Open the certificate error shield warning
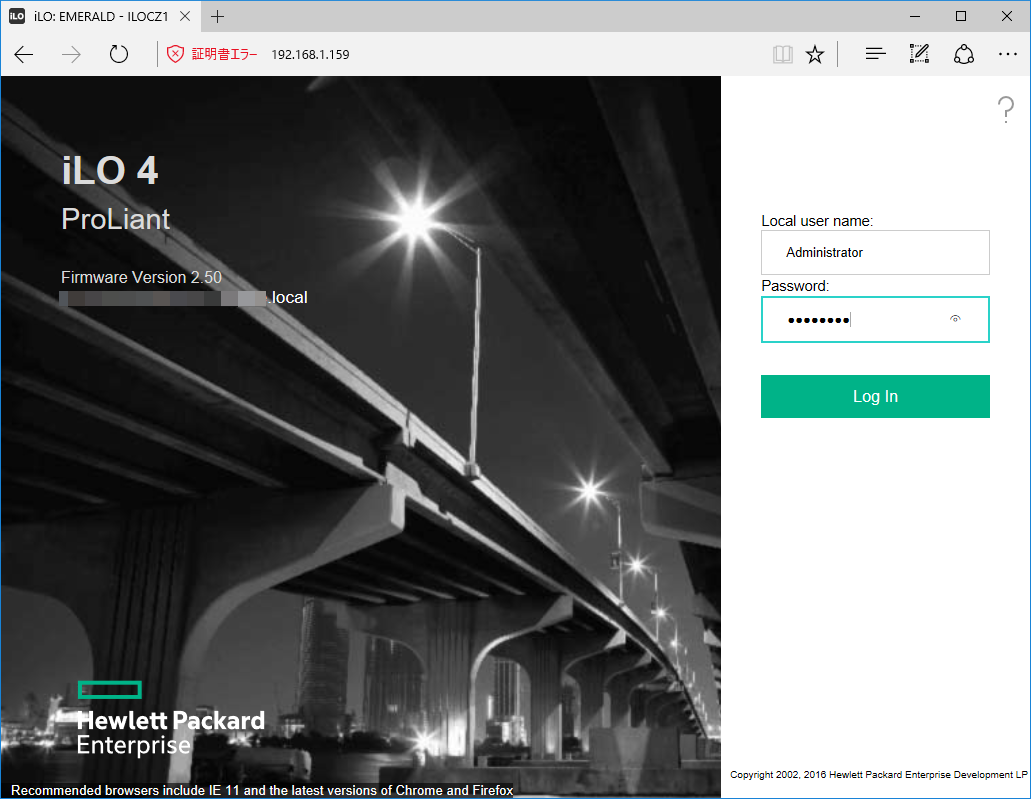This screenshot has width=1031, height=799. point(175,54)
